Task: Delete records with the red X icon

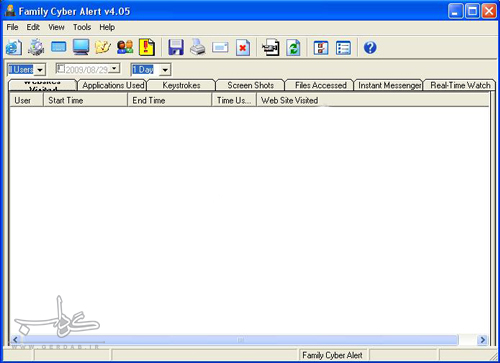Action: point(243,48)
